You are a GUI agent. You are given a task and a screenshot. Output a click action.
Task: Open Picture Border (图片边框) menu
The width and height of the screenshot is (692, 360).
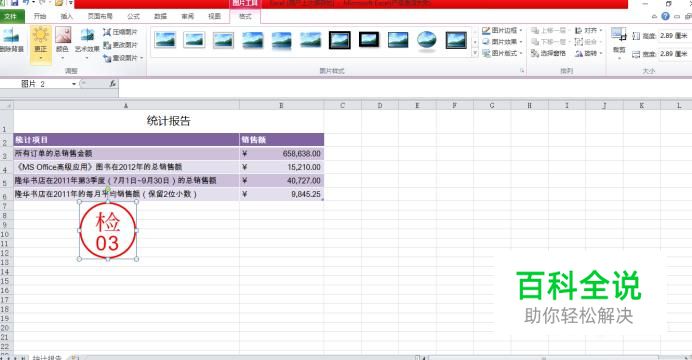[502, 30]
